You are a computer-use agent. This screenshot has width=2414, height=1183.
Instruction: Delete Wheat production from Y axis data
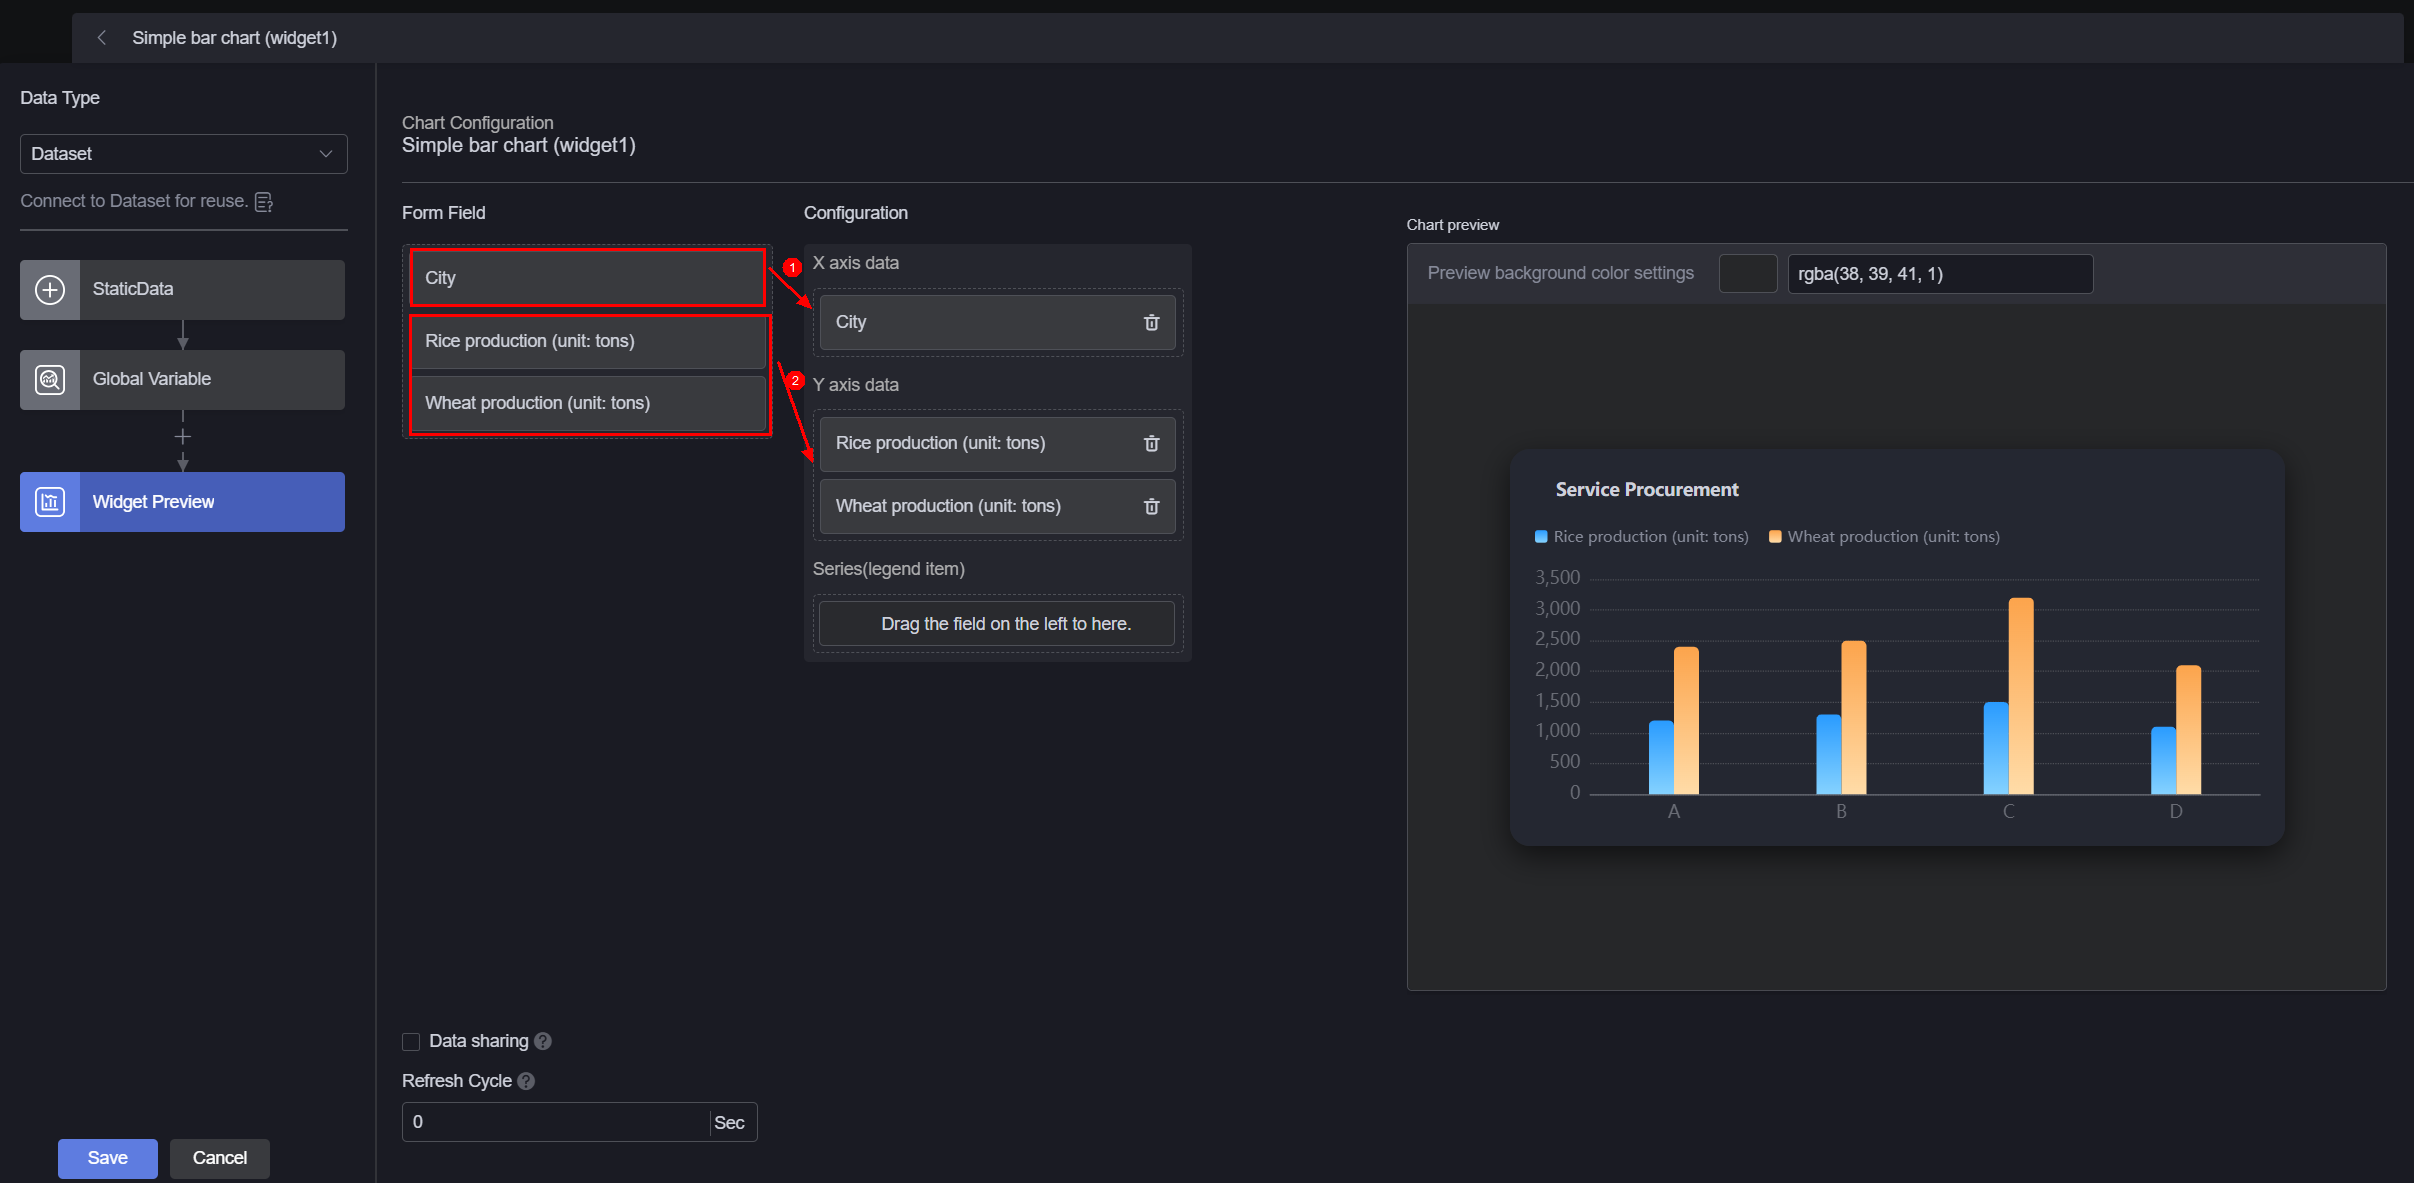click(1151, 506)
